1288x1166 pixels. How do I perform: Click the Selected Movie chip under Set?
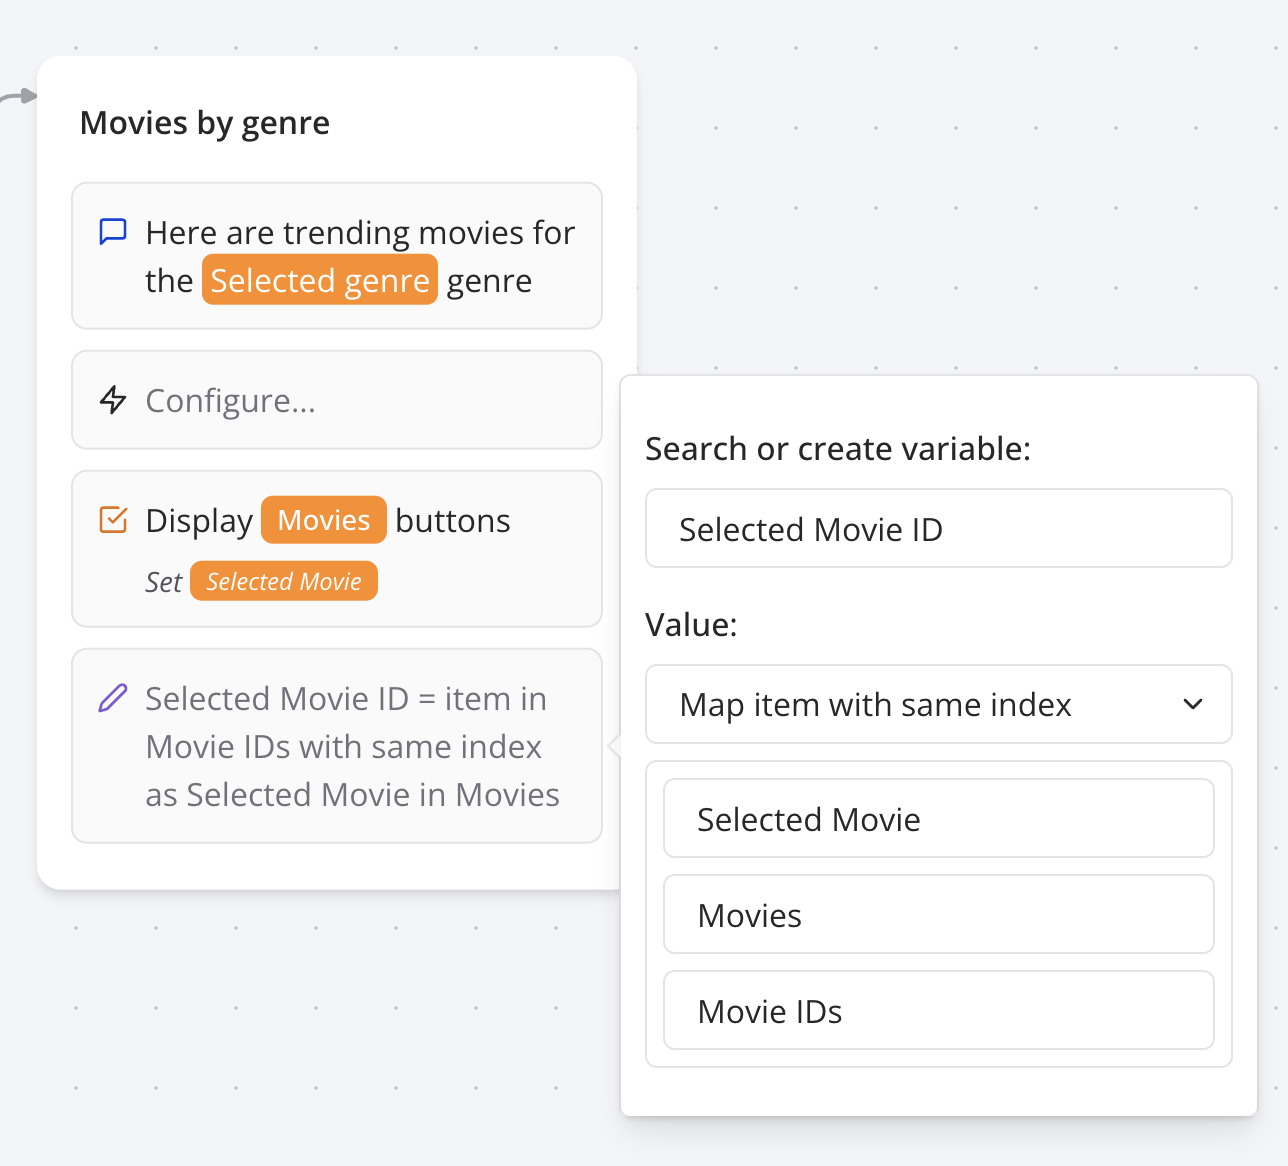tap(283, 581)
